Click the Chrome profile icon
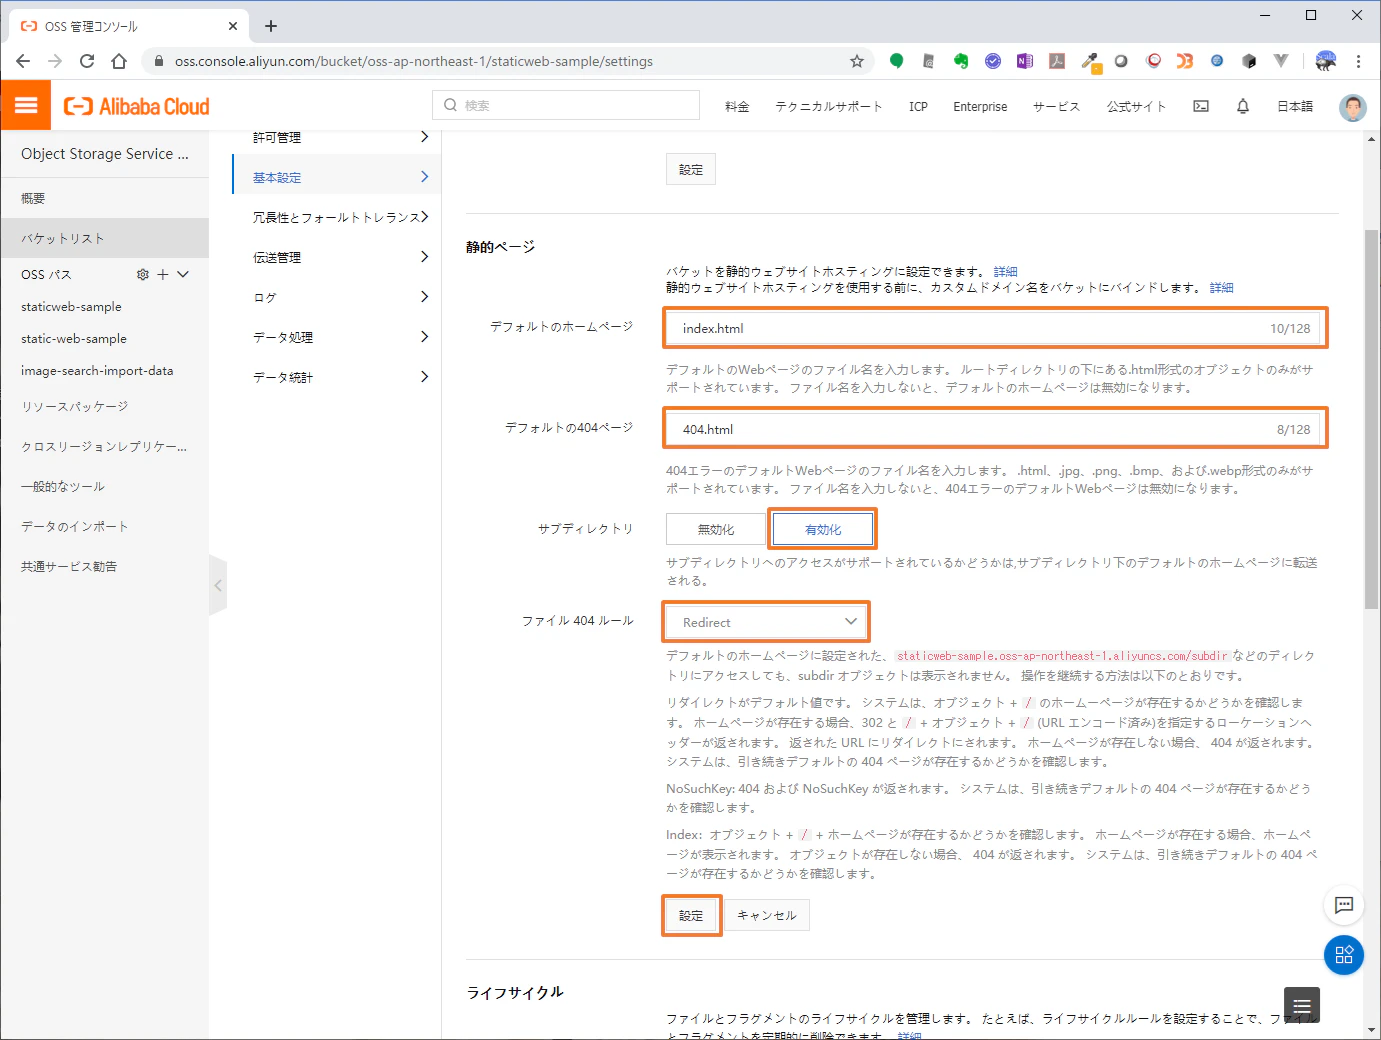This screenshot has width=1381, height=1040. (1326, 61)
